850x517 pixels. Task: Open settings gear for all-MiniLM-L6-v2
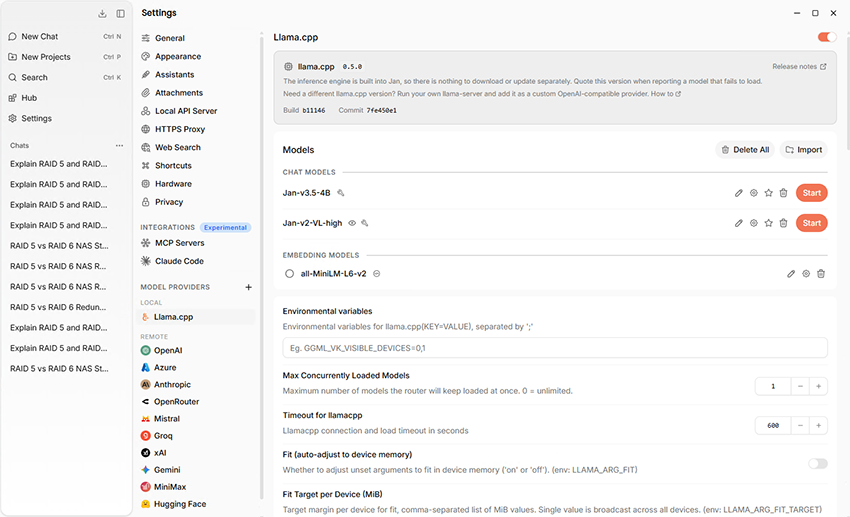806,274
